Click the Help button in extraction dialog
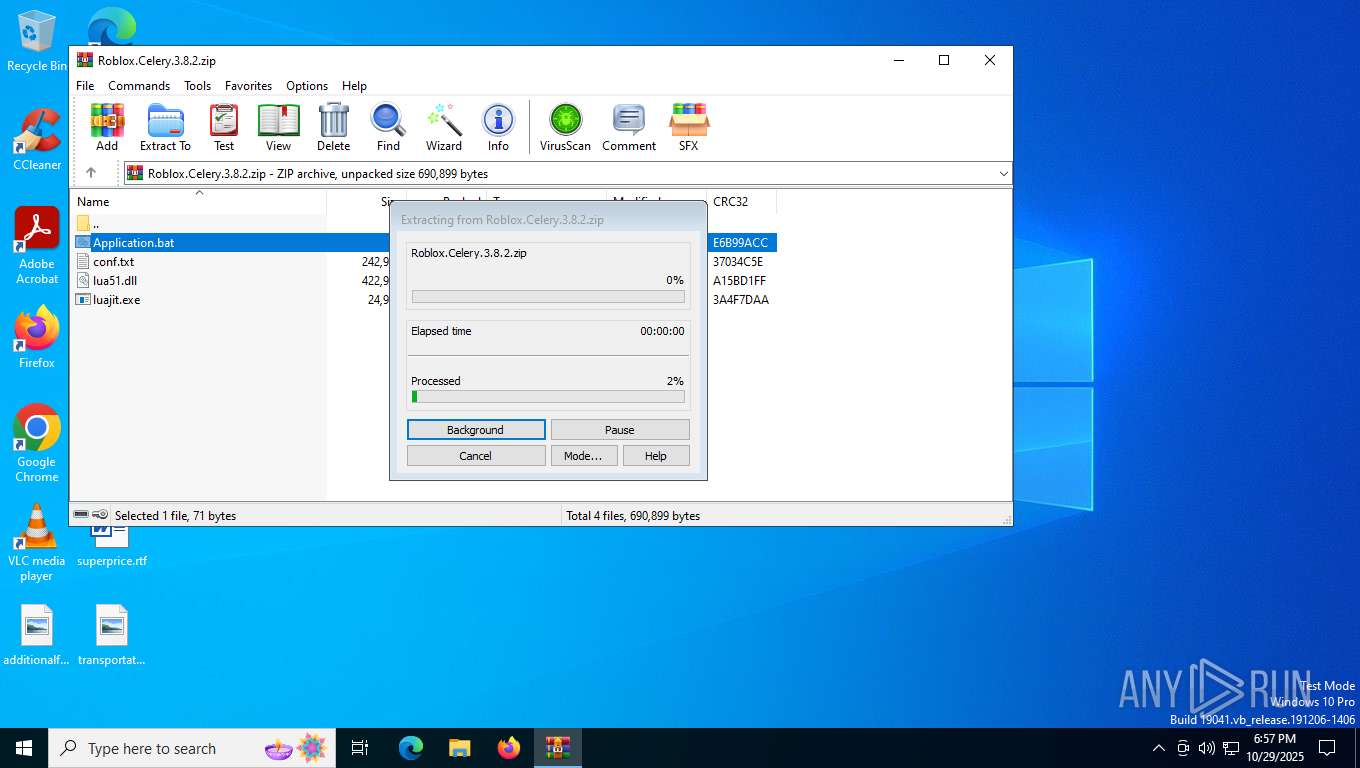 pos(656,456)
